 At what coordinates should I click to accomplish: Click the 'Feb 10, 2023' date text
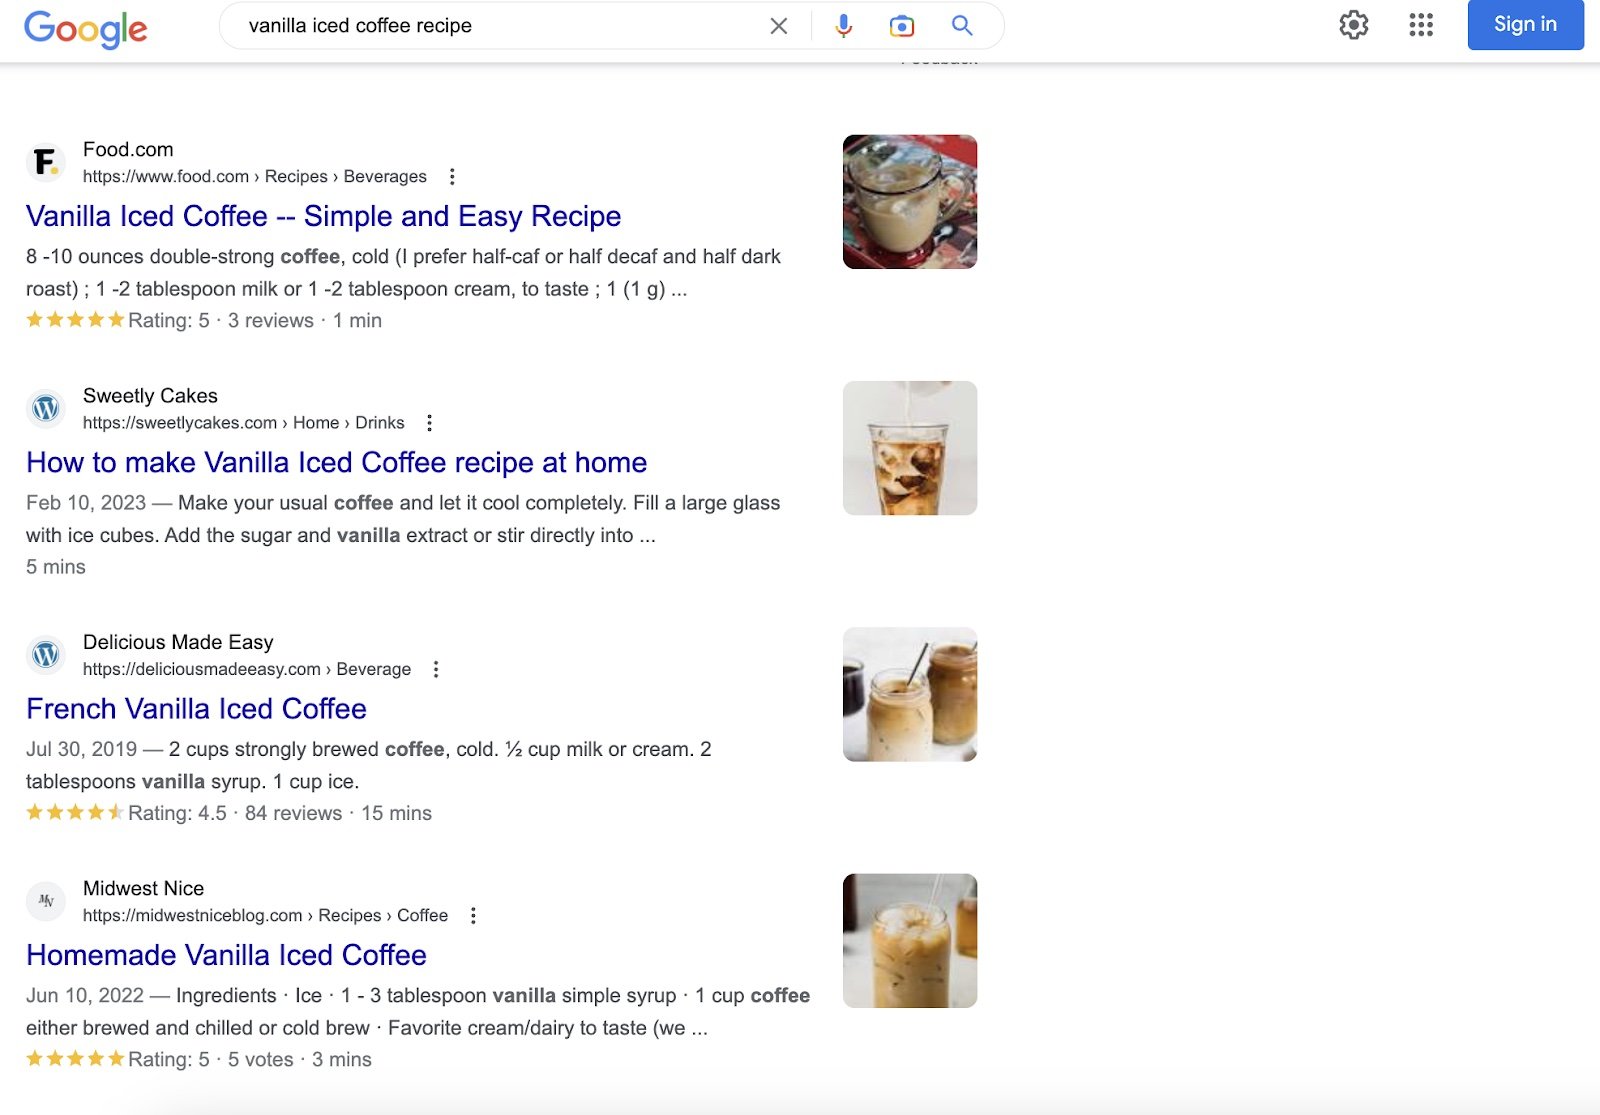86,503
